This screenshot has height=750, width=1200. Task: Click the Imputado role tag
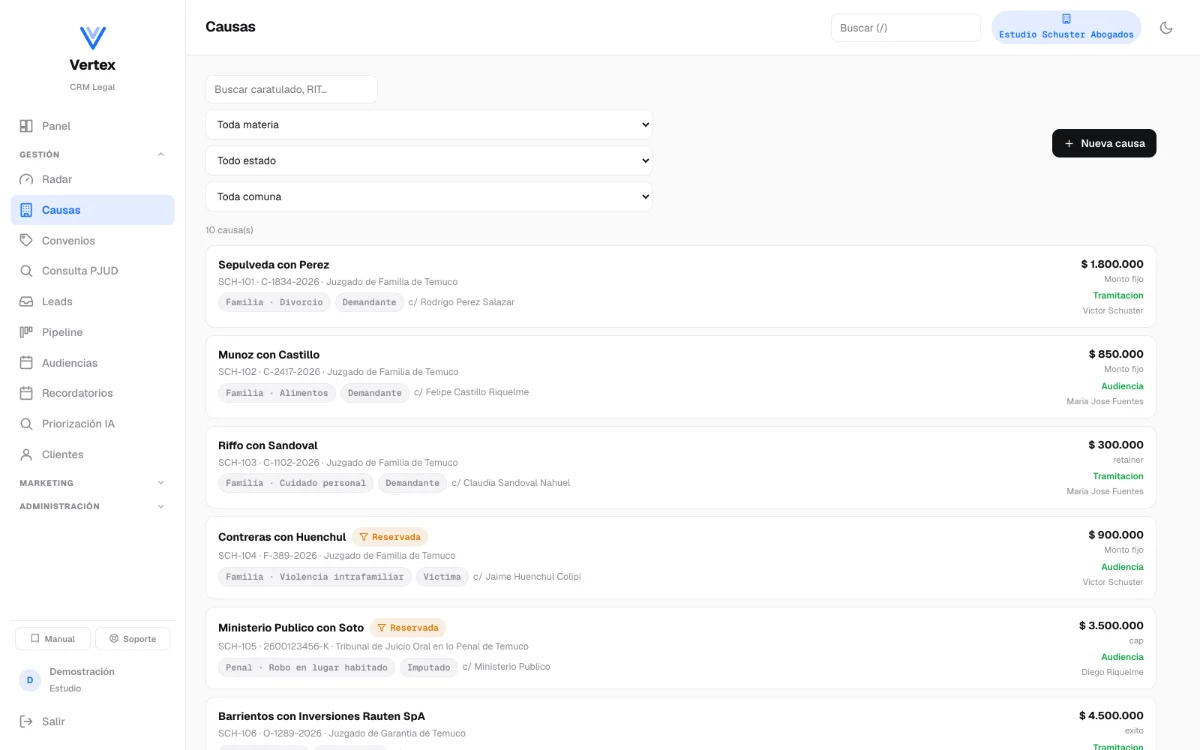[429, 667]
